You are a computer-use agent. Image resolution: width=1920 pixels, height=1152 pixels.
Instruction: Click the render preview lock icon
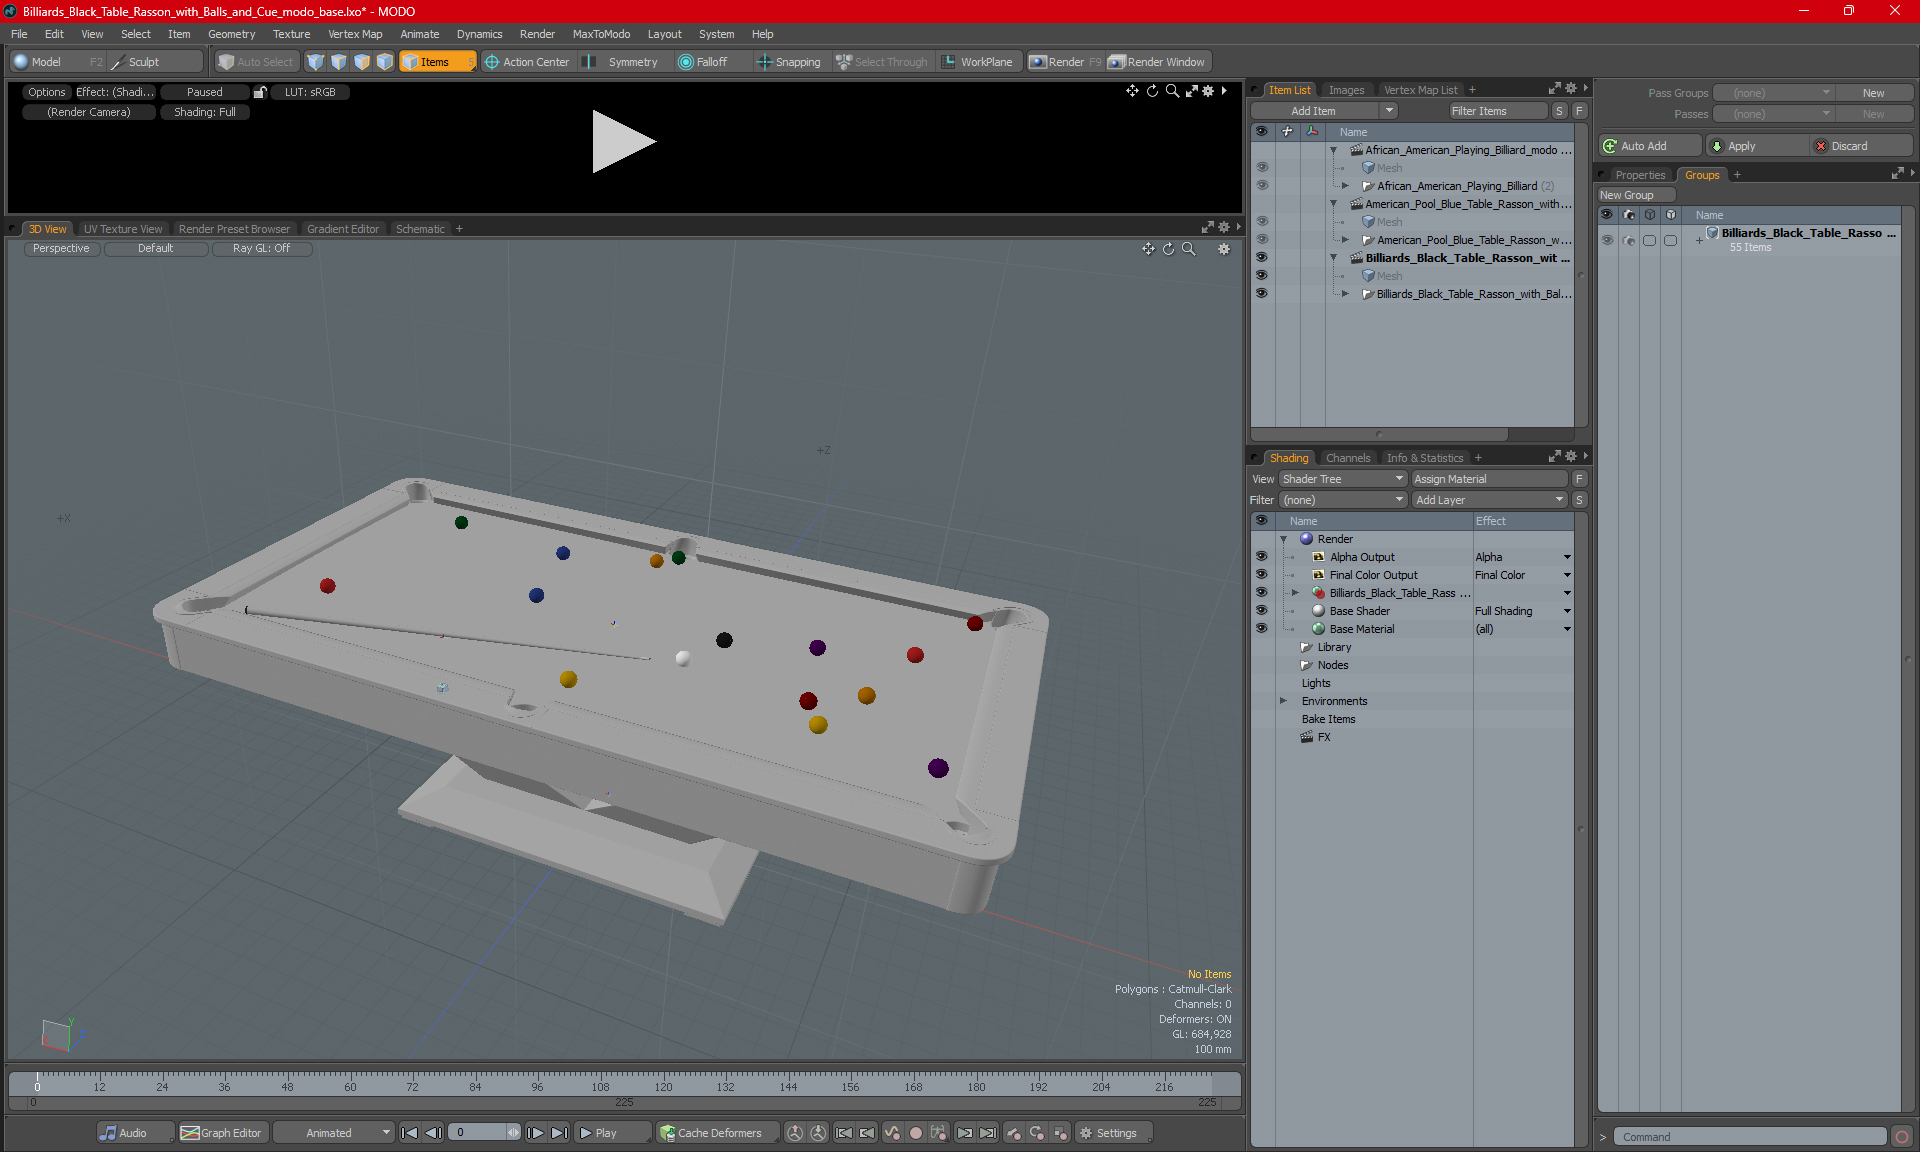click(x=260, y=92)
